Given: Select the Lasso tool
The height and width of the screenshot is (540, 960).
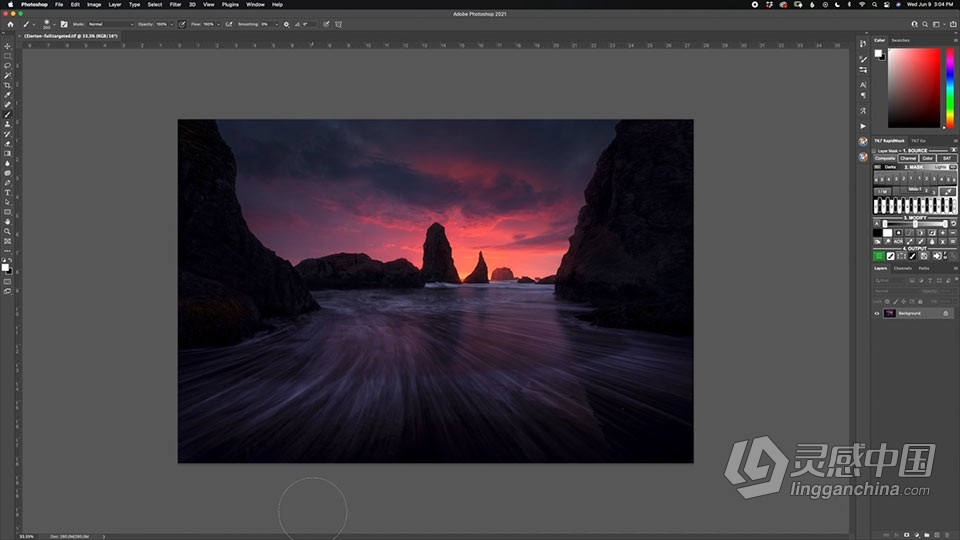Looking at the screenshot, I should click(x=7, y=66).
